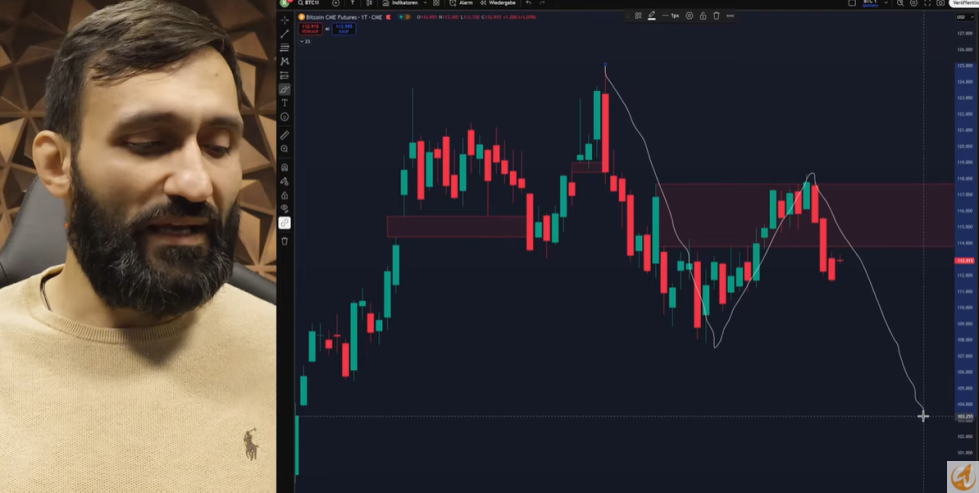The height and width of the screenshot is (493, 979).
Task: Open the Alarm menu item
Action: point(461,3)
